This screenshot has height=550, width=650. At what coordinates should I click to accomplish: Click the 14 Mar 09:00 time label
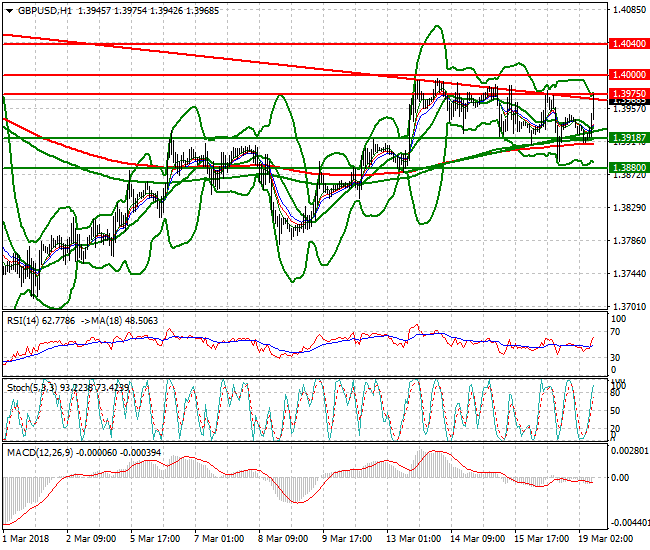tap(478, 539)
